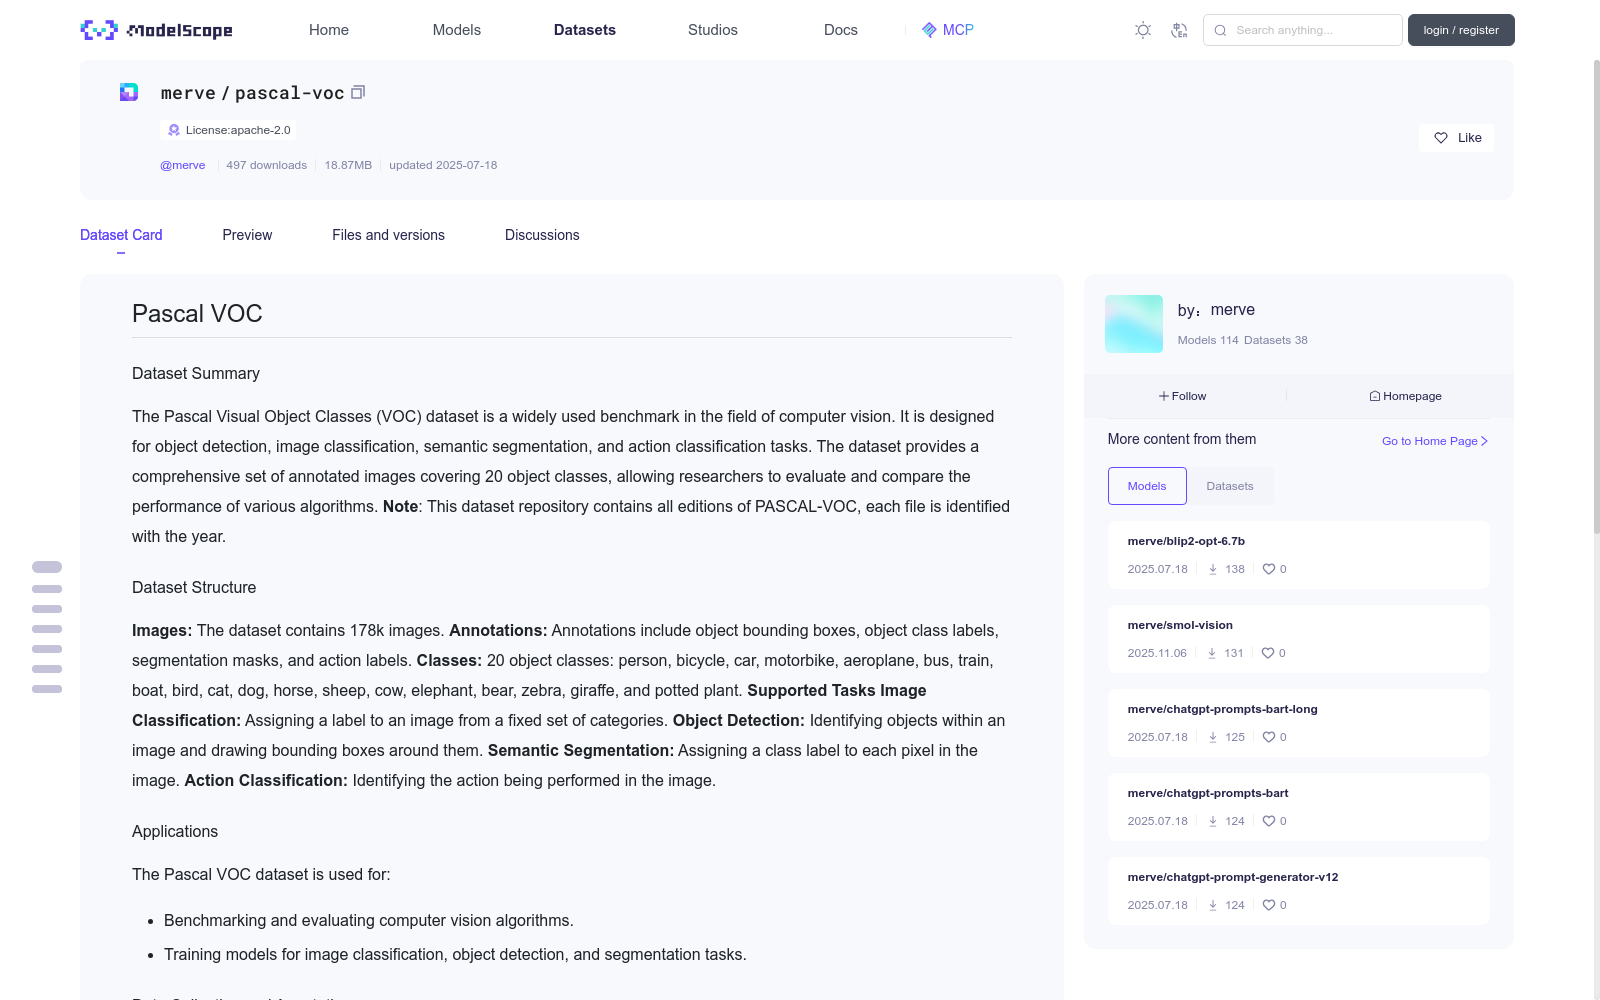Click the dataset icon beside merve / pascal-voc

129,92
